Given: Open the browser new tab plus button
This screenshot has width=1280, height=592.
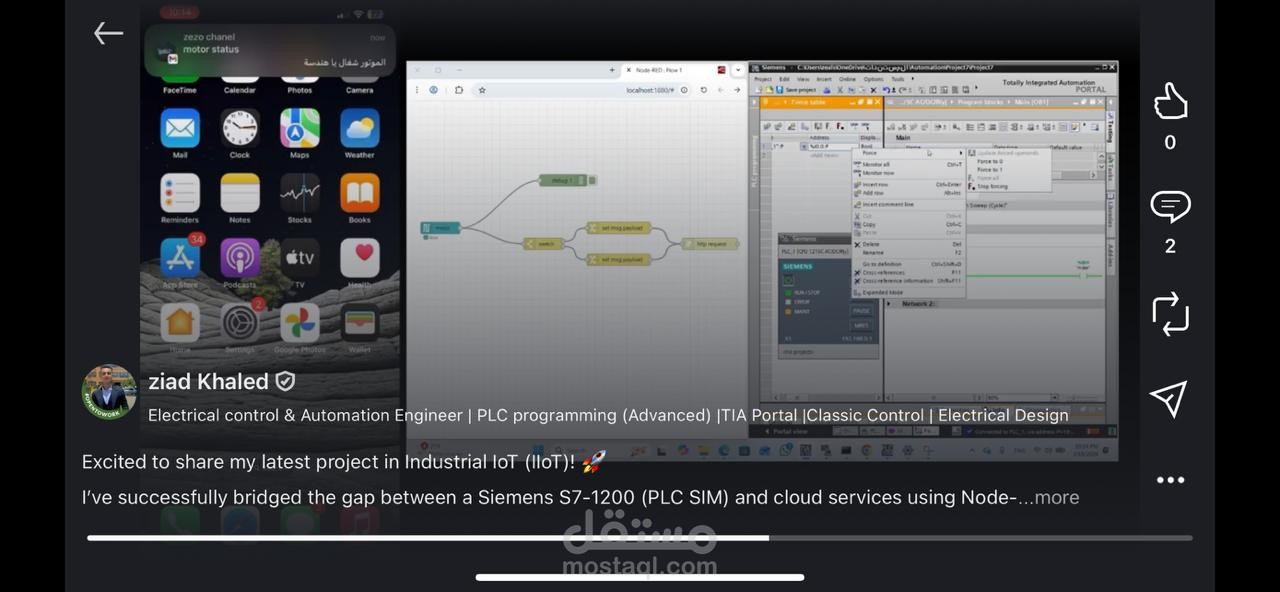Looking at the screenshot, I should pyautogui.click(x=612, y=70).
